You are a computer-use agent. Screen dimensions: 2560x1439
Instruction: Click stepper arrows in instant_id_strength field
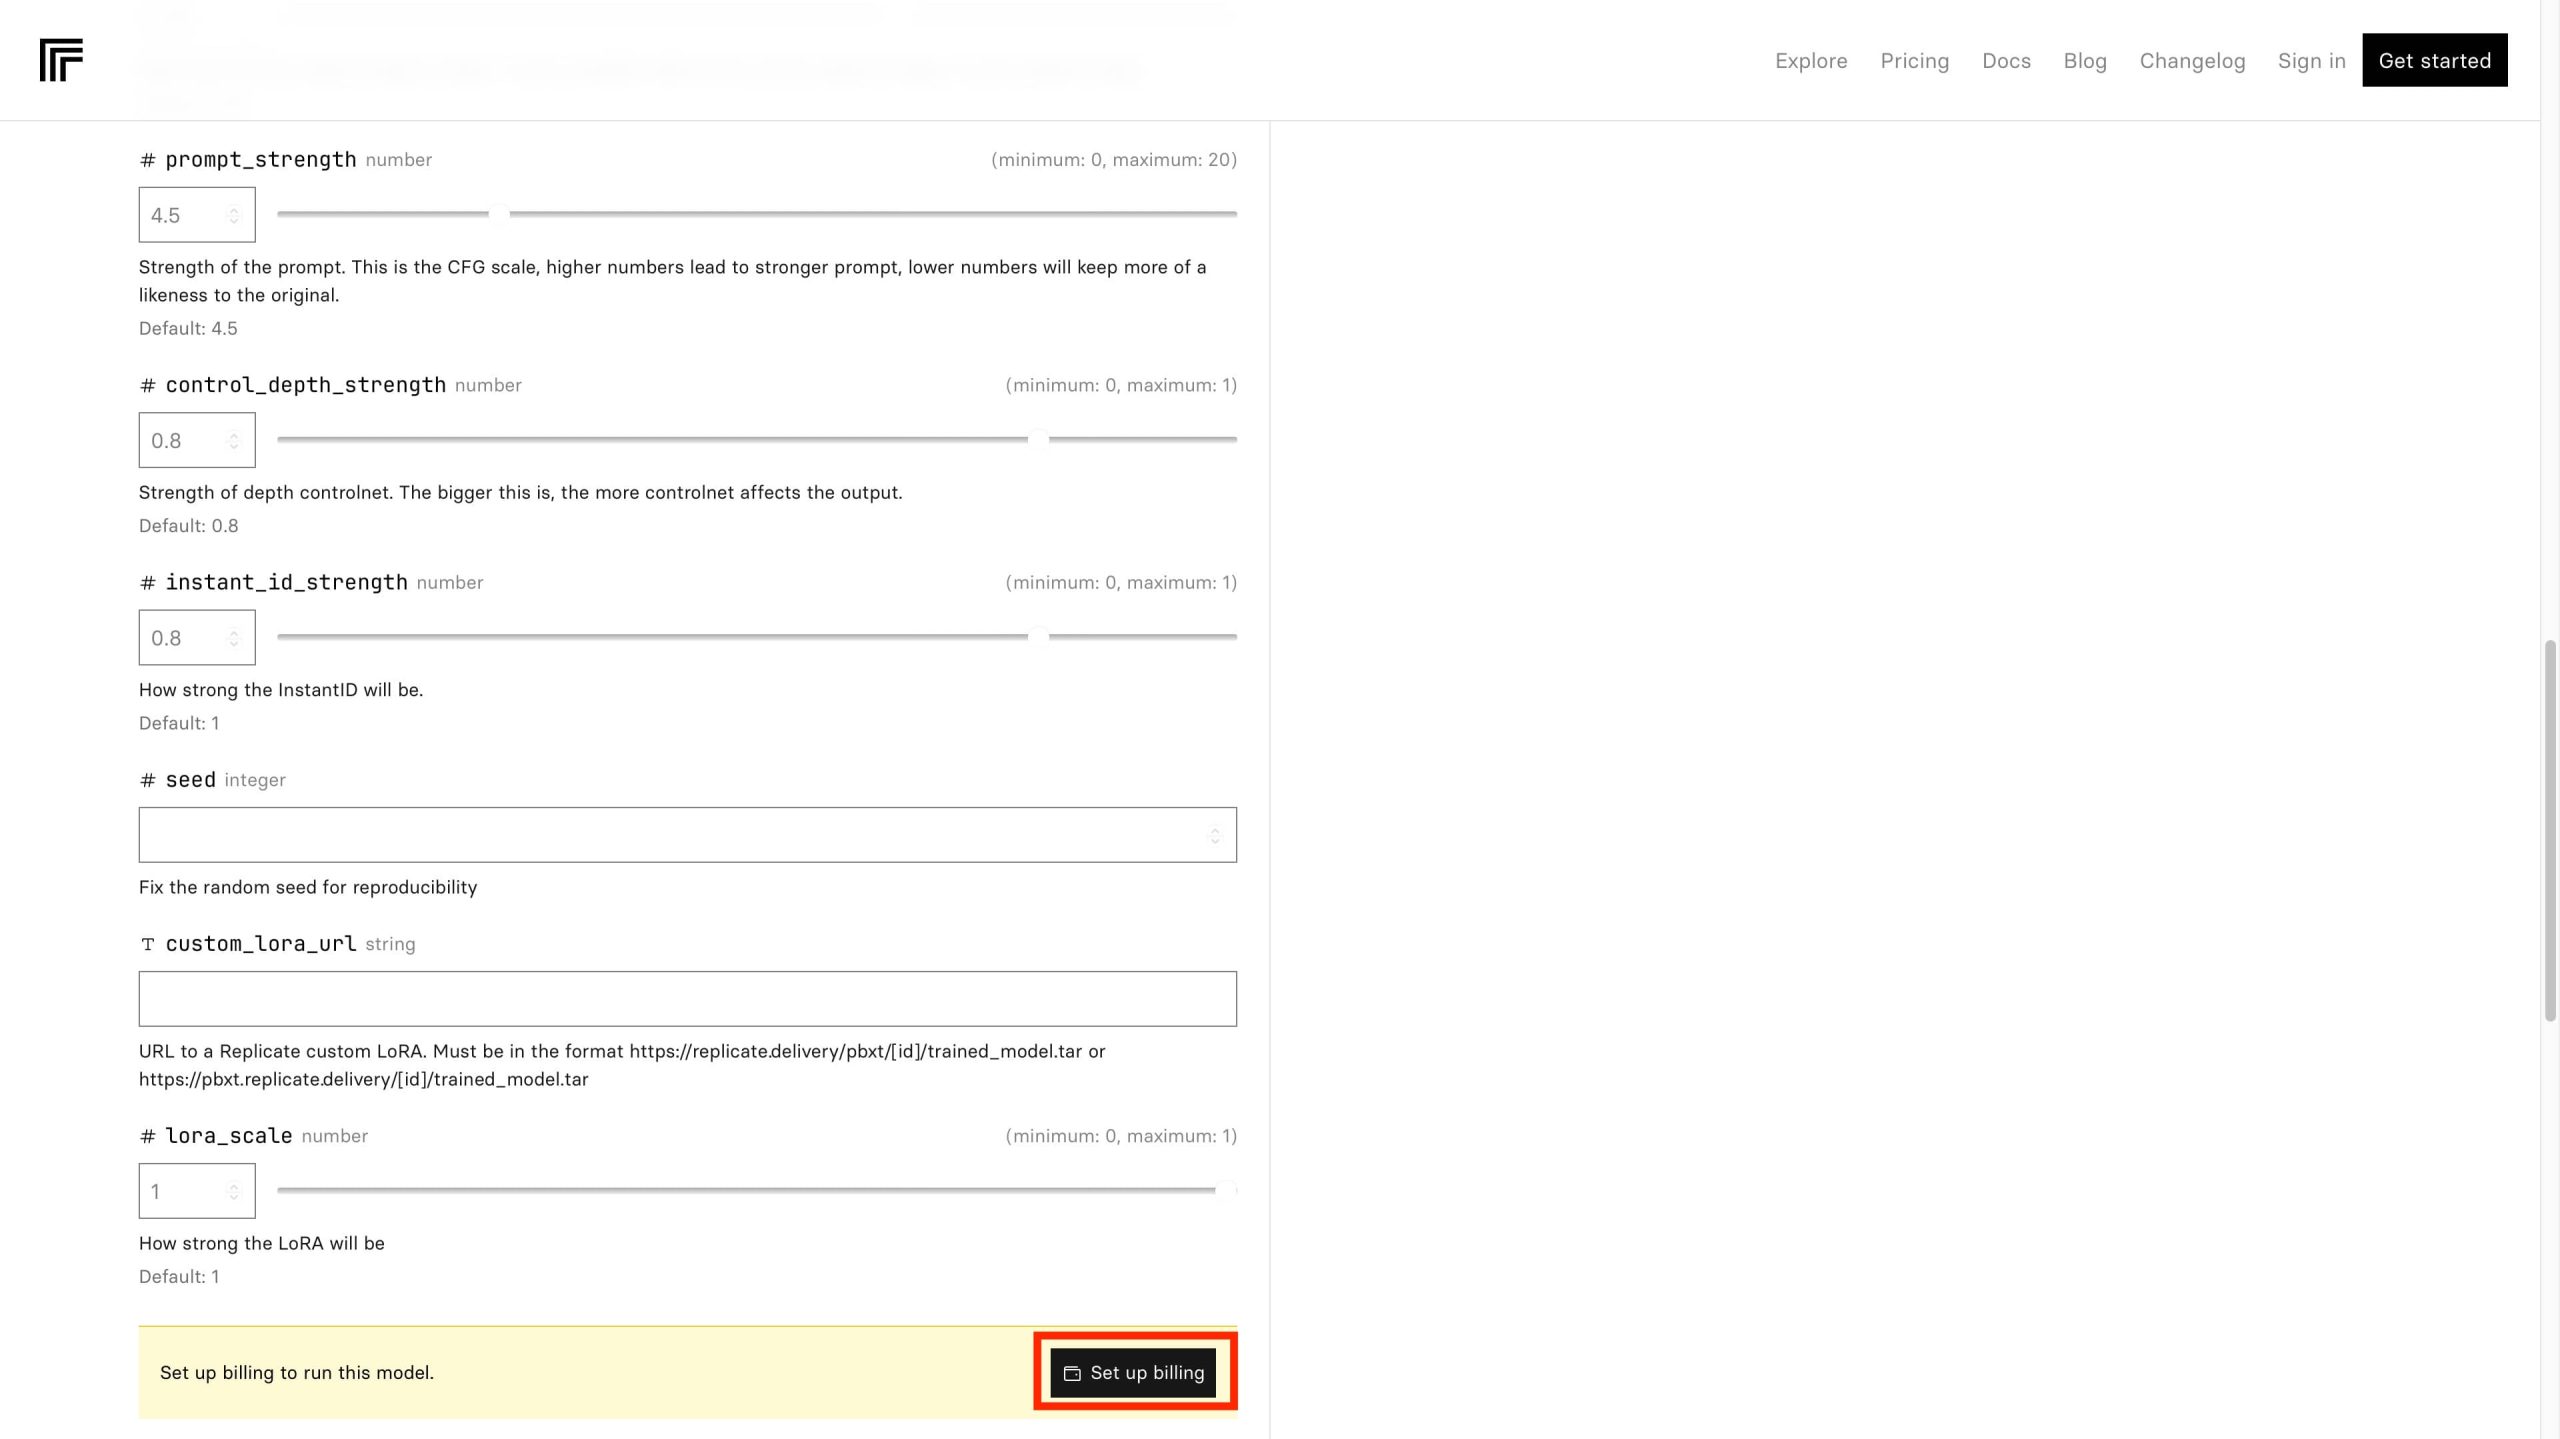[234, 638]
